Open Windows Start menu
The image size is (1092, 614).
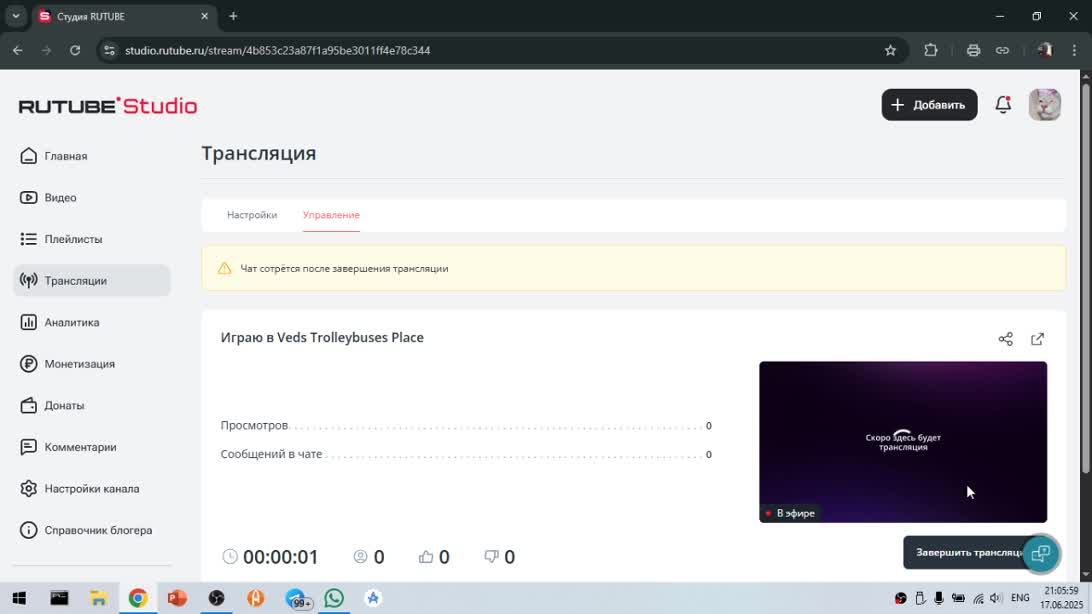(20, 598)
